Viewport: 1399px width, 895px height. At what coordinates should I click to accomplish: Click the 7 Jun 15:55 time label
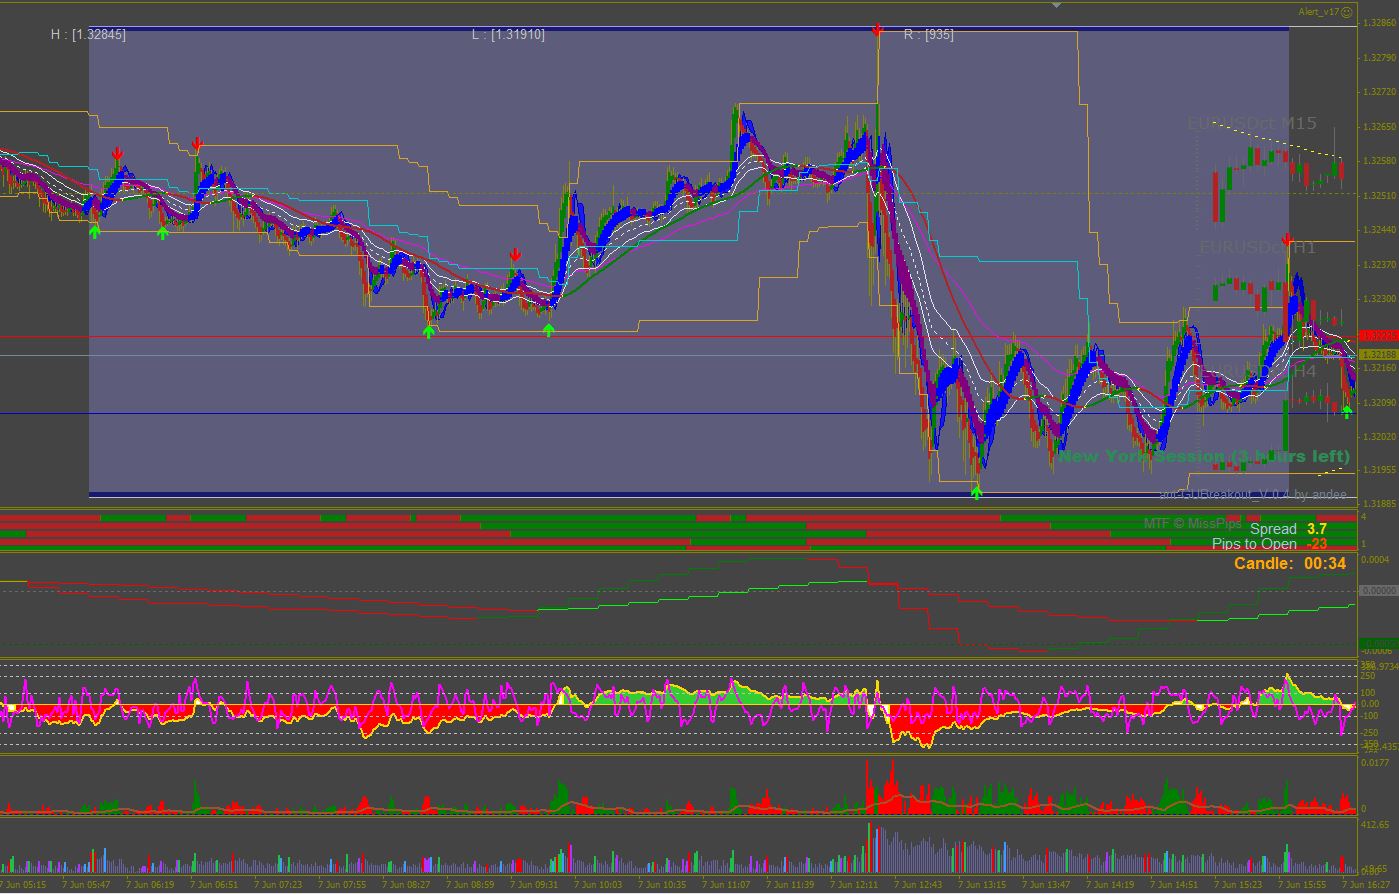point(1302,885)
